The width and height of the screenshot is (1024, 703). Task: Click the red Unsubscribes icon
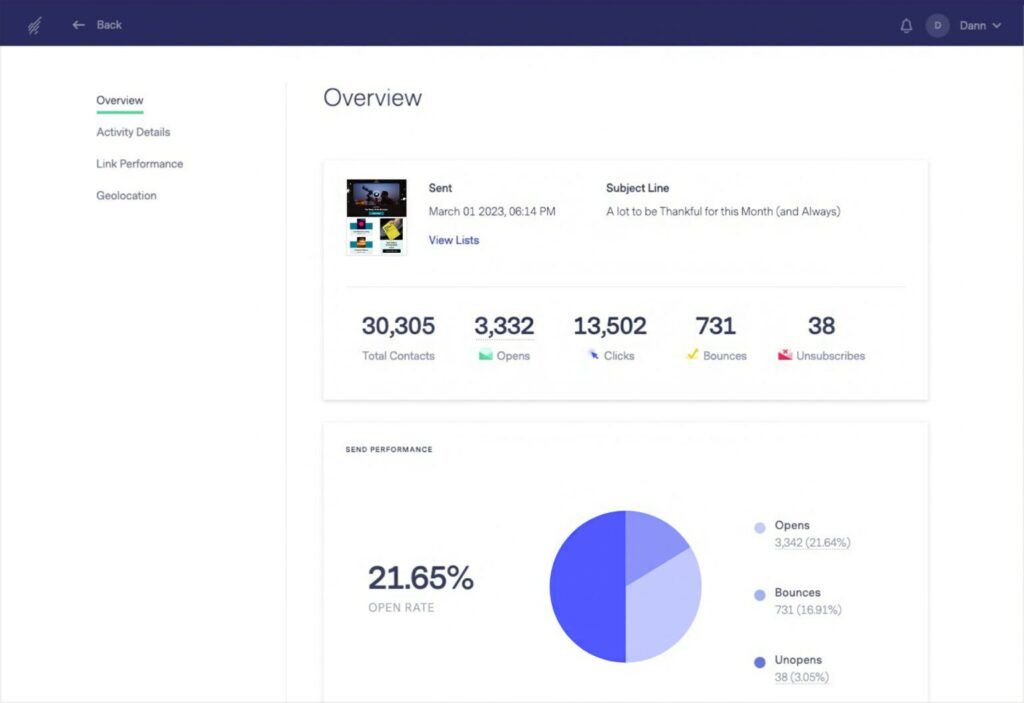click(x=786, y=354)
